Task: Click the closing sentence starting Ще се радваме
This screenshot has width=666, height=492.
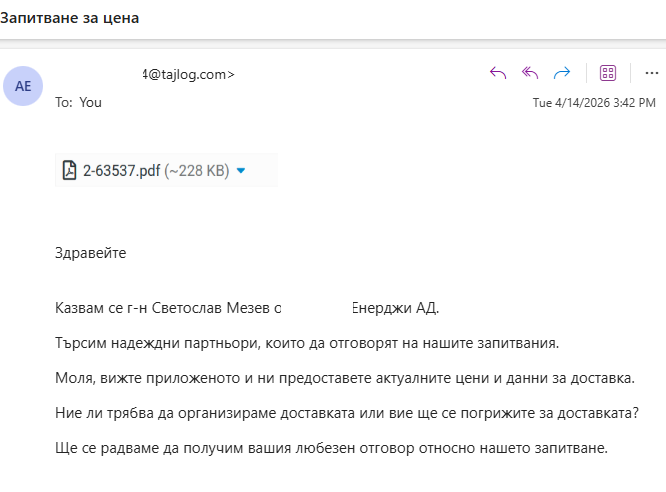Action: 331,447
